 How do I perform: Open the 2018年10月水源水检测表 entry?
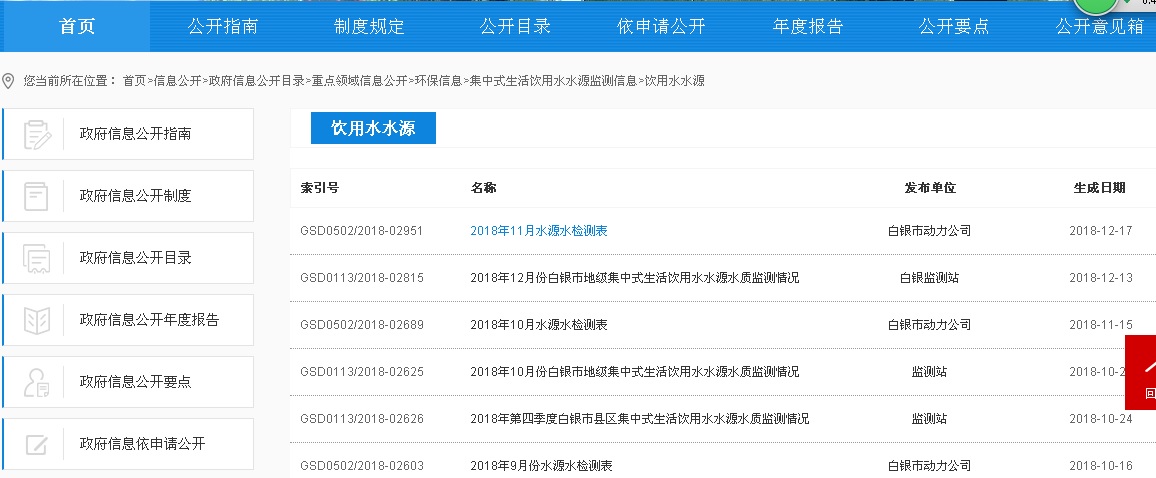pyautogui.click(x=538, y=325)
